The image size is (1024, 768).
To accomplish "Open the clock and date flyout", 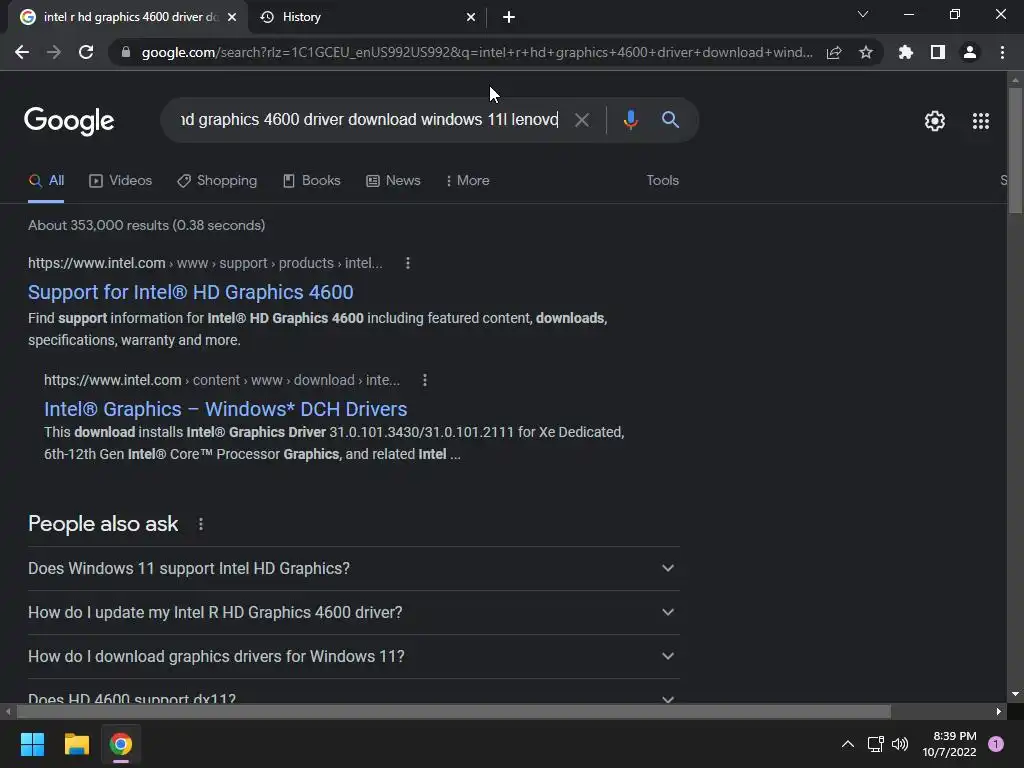I will coord(950,744).
